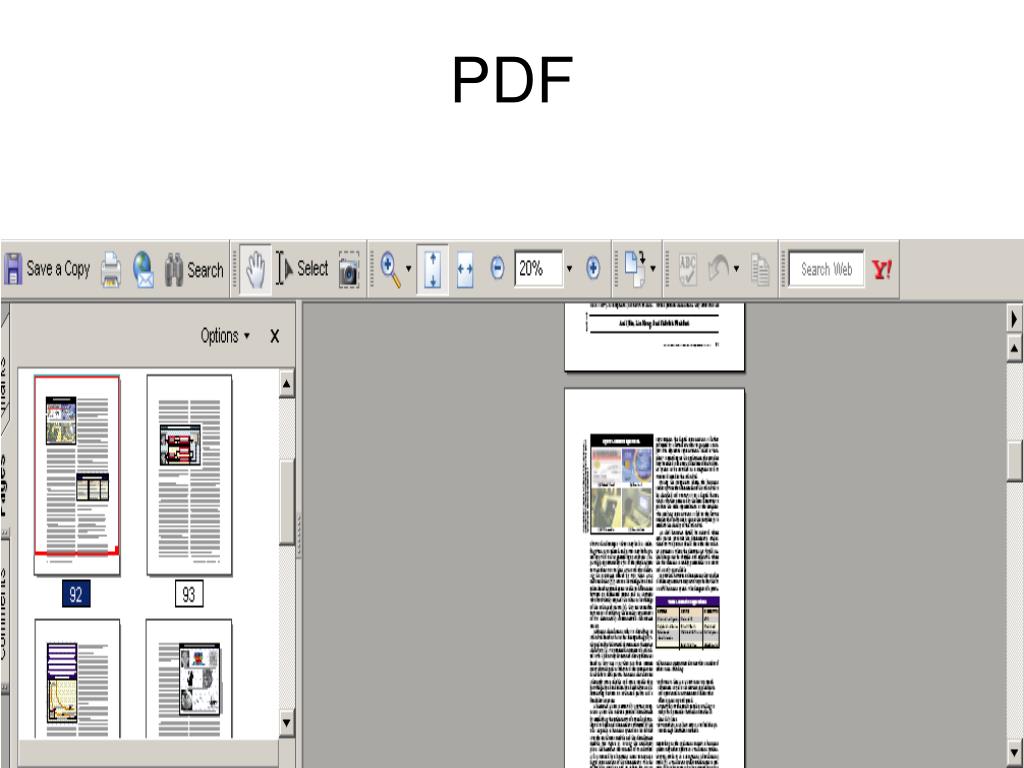Toggle Fit Page view

[x=432, y=270]
